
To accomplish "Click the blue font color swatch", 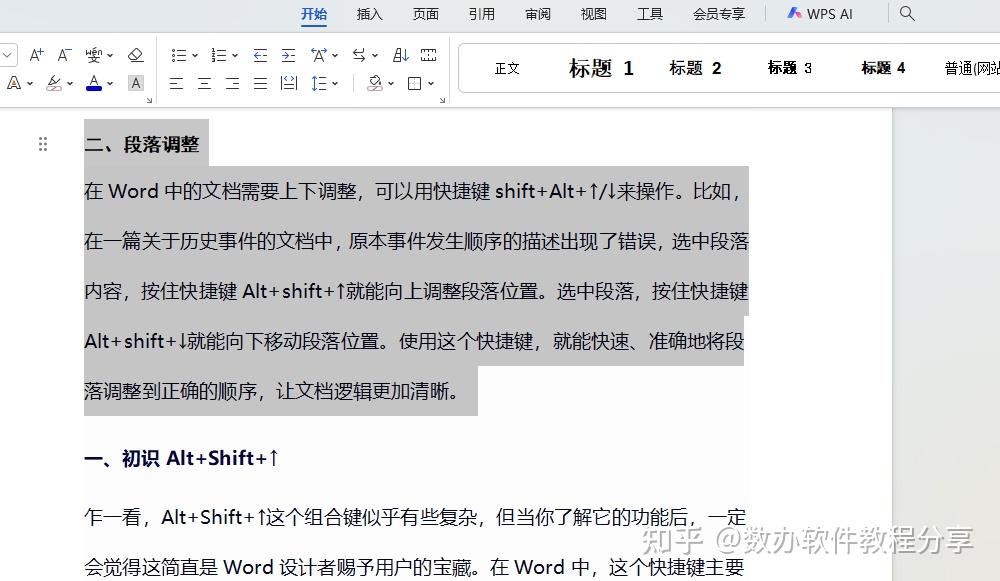I will pos(92,88).
